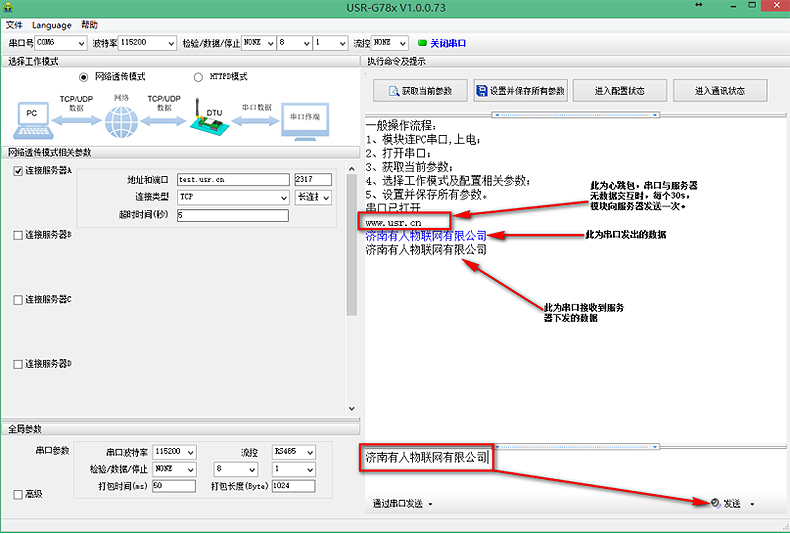Click the save icon on 设置并保存所有参数
Screen dimensions: 790x534
click(482, 91)
